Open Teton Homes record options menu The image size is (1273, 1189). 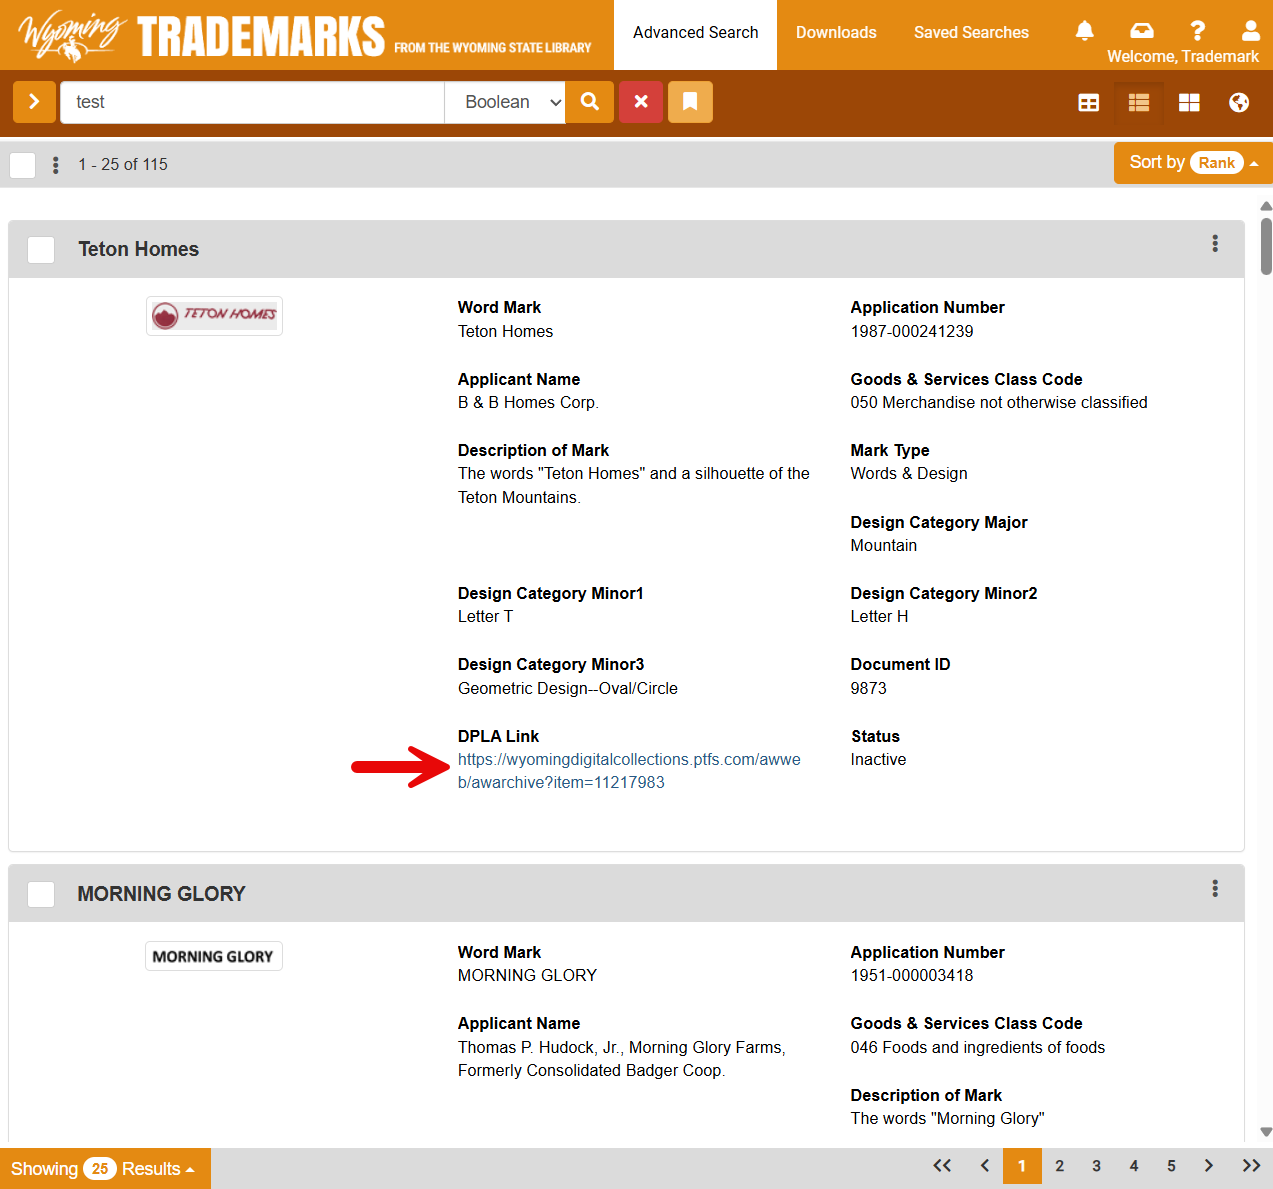coord(1215,243)
